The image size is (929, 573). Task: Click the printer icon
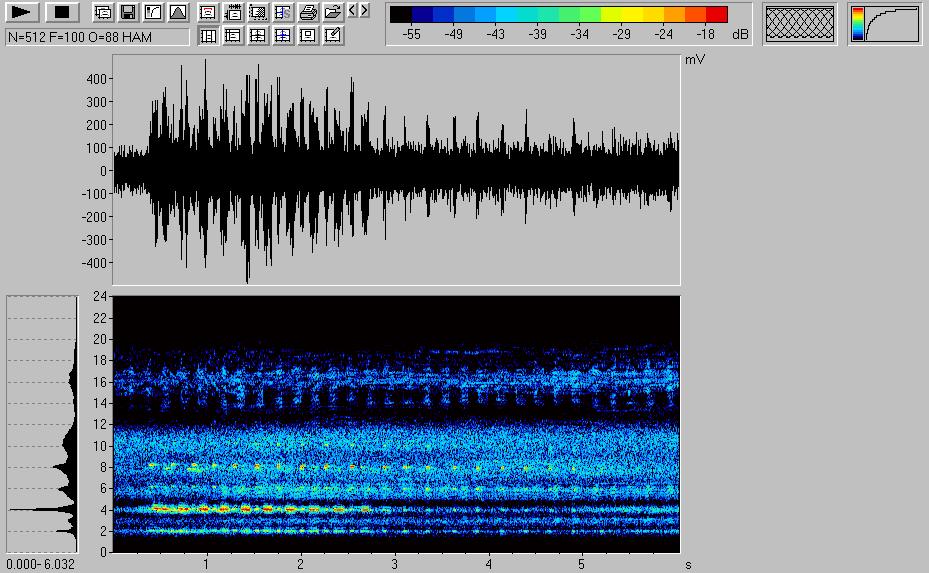[309, 13]
